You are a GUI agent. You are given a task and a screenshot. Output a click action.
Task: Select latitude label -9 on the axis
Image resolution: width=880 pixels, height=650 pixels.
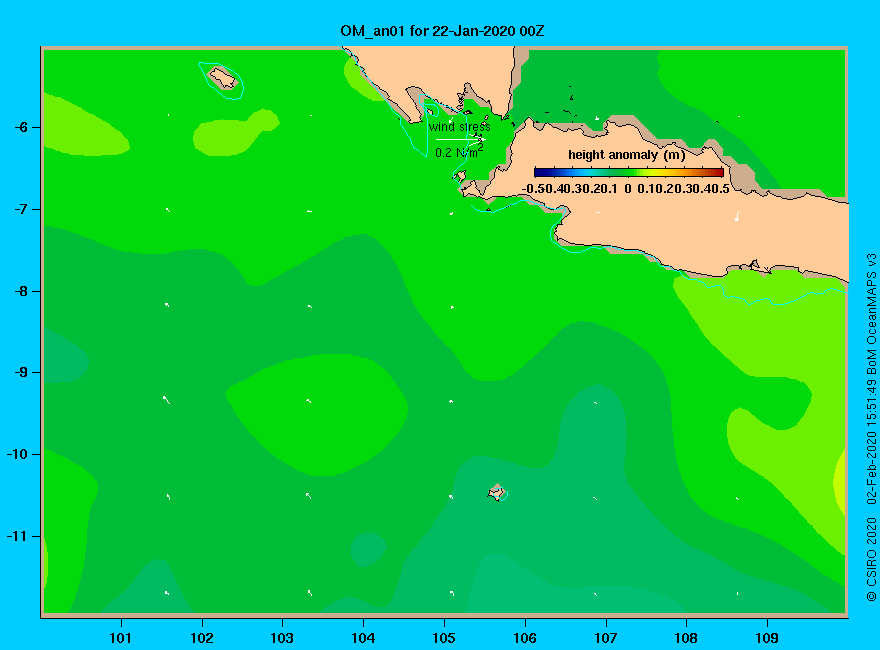pos(21,373)
